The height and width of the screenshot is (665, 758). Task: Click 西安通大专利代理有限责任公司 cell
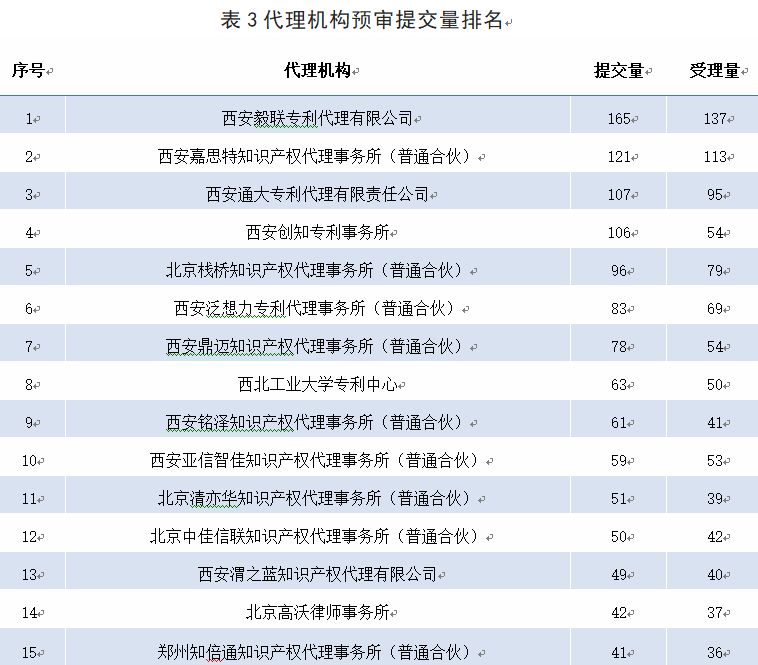coord(317,194)
